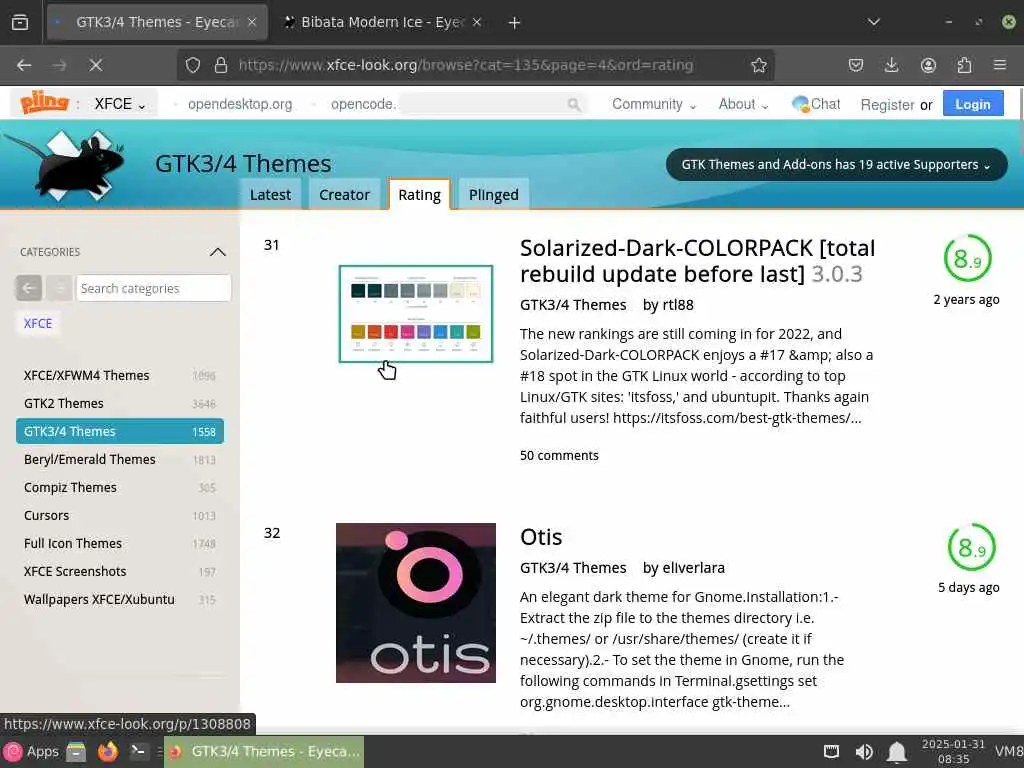Open a new tab with plus button

click(514, 23)
